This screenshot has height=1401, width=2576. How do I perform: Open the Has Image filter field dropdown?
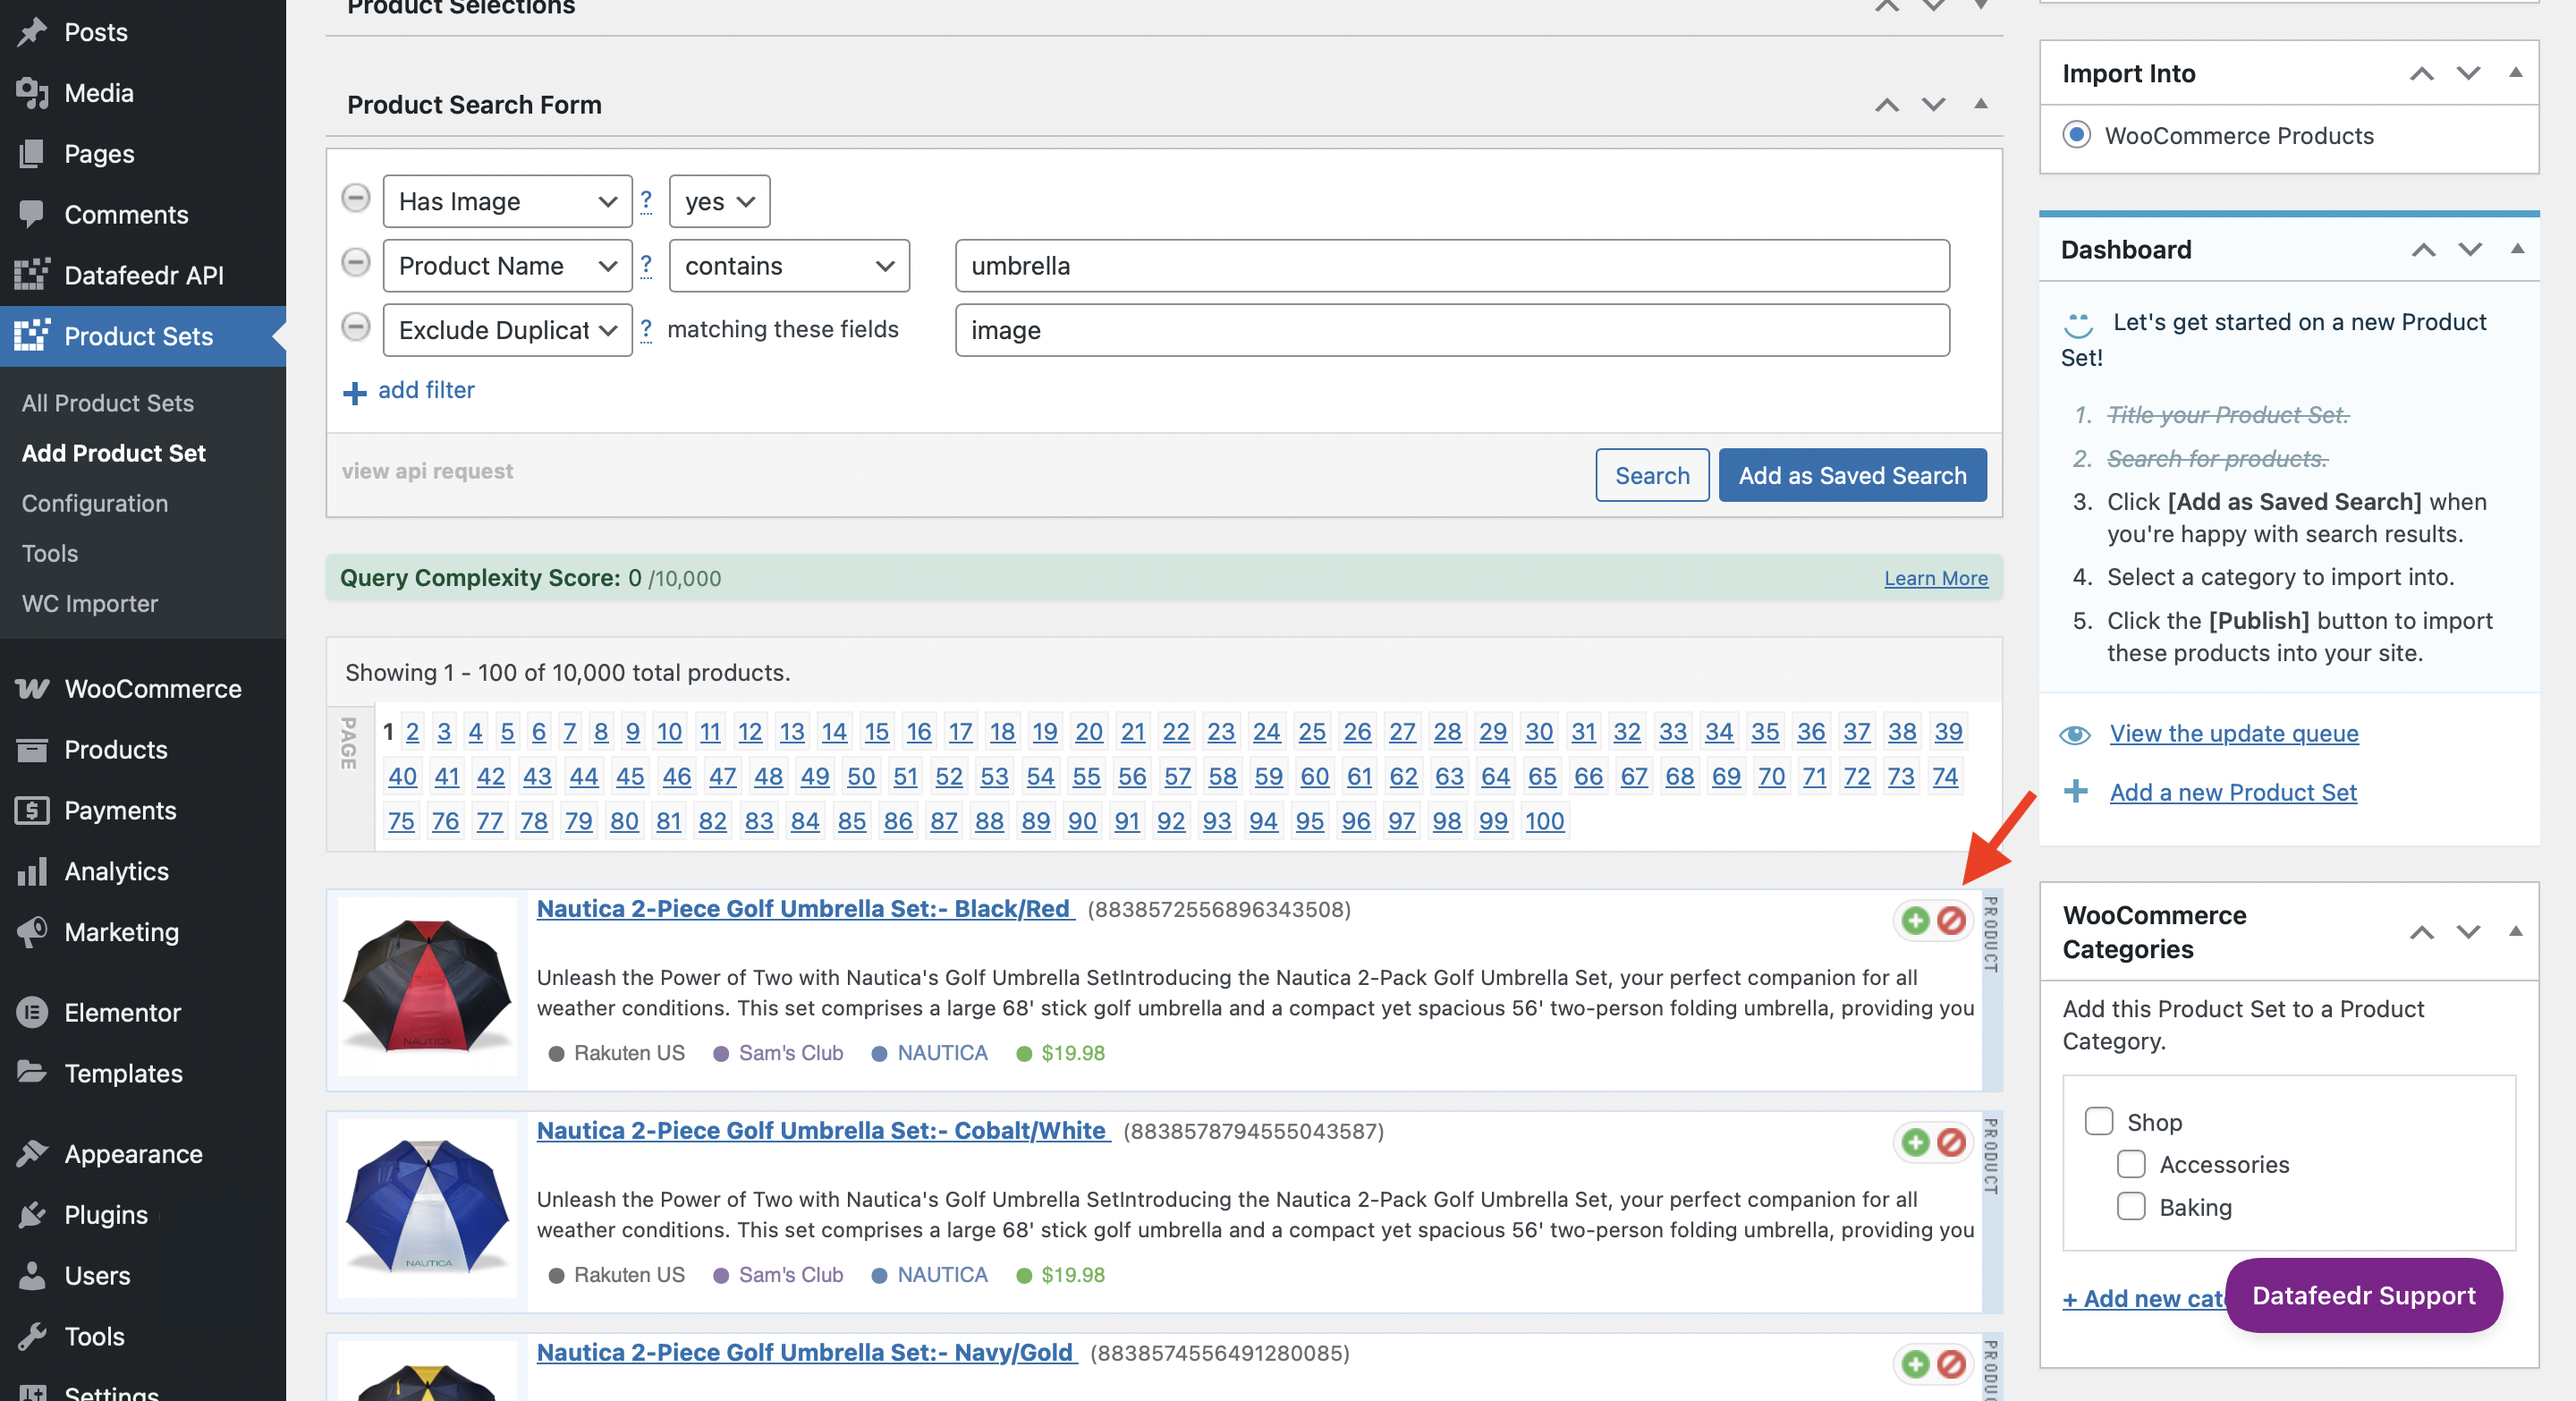(507, 201)
